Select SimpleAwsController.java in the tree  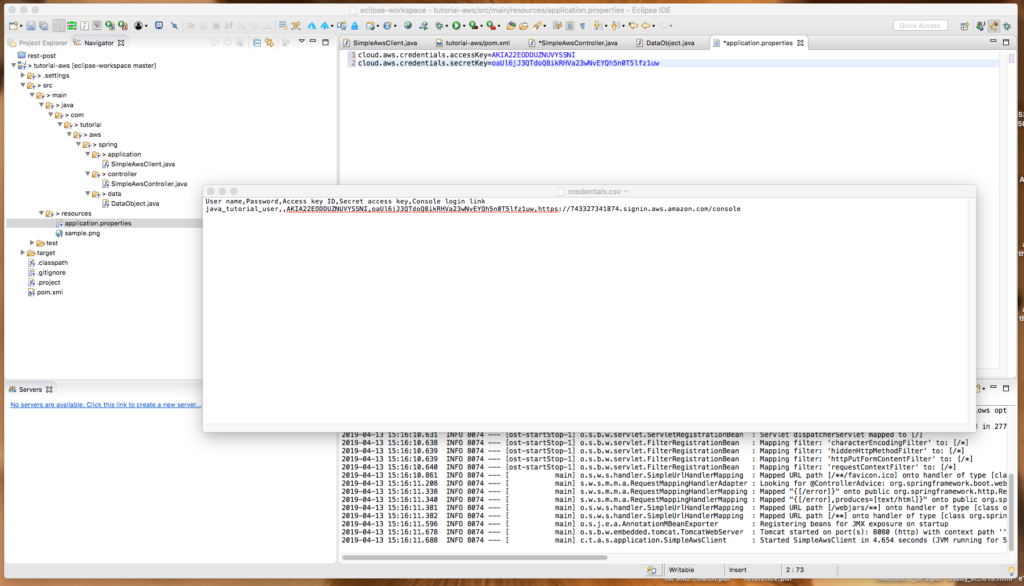click(148, 184)
